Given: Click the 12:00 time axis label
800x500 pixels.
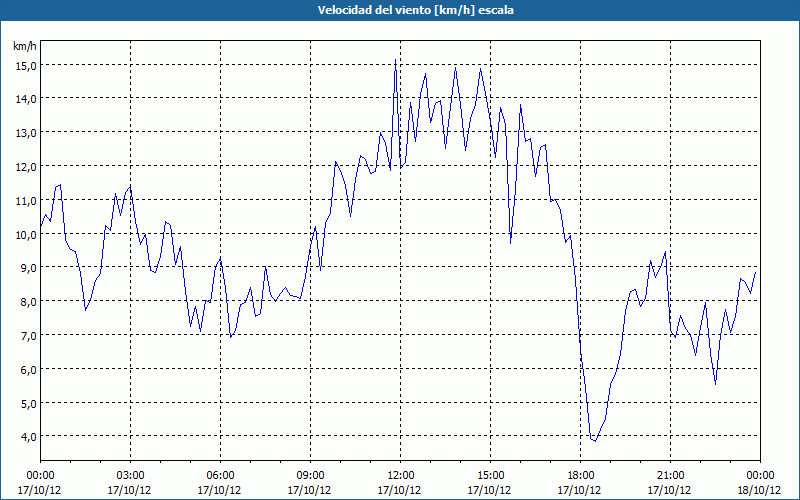Looking at the screenshot, I should click(x=401, y=476).
